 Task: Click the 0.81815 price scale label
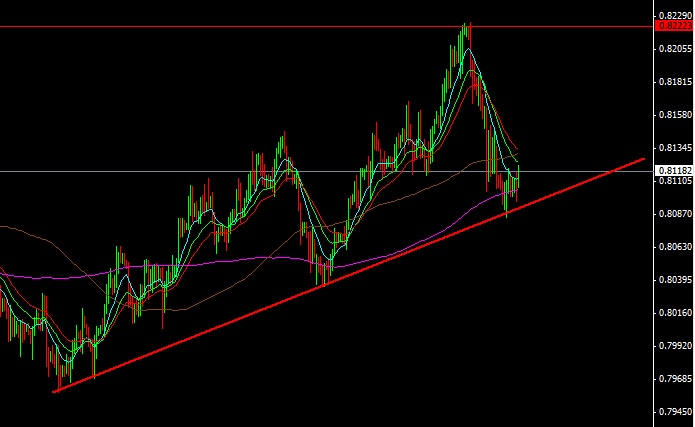coord(675,82)
